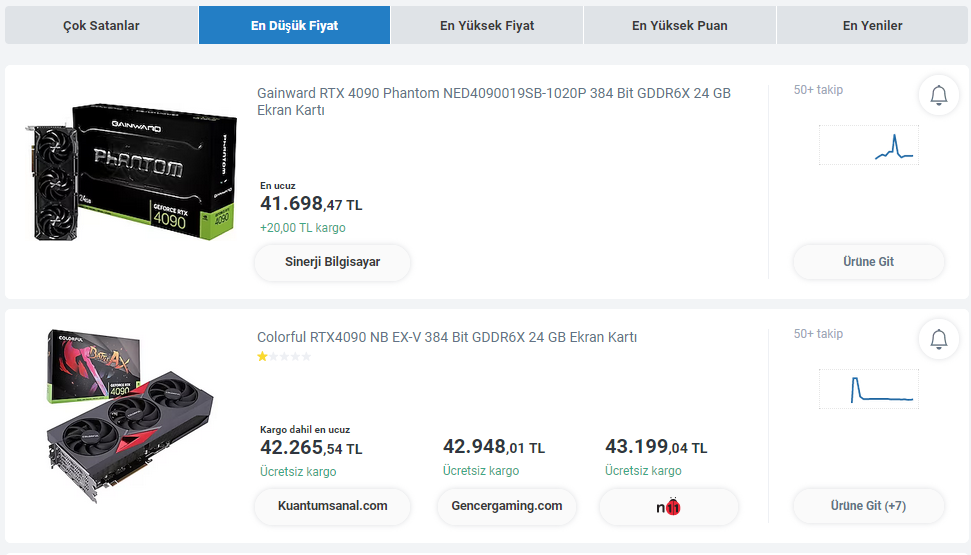Click the Gencergaming.com seller button
This screenshot has height=555, width=971.
click(507, 506)
